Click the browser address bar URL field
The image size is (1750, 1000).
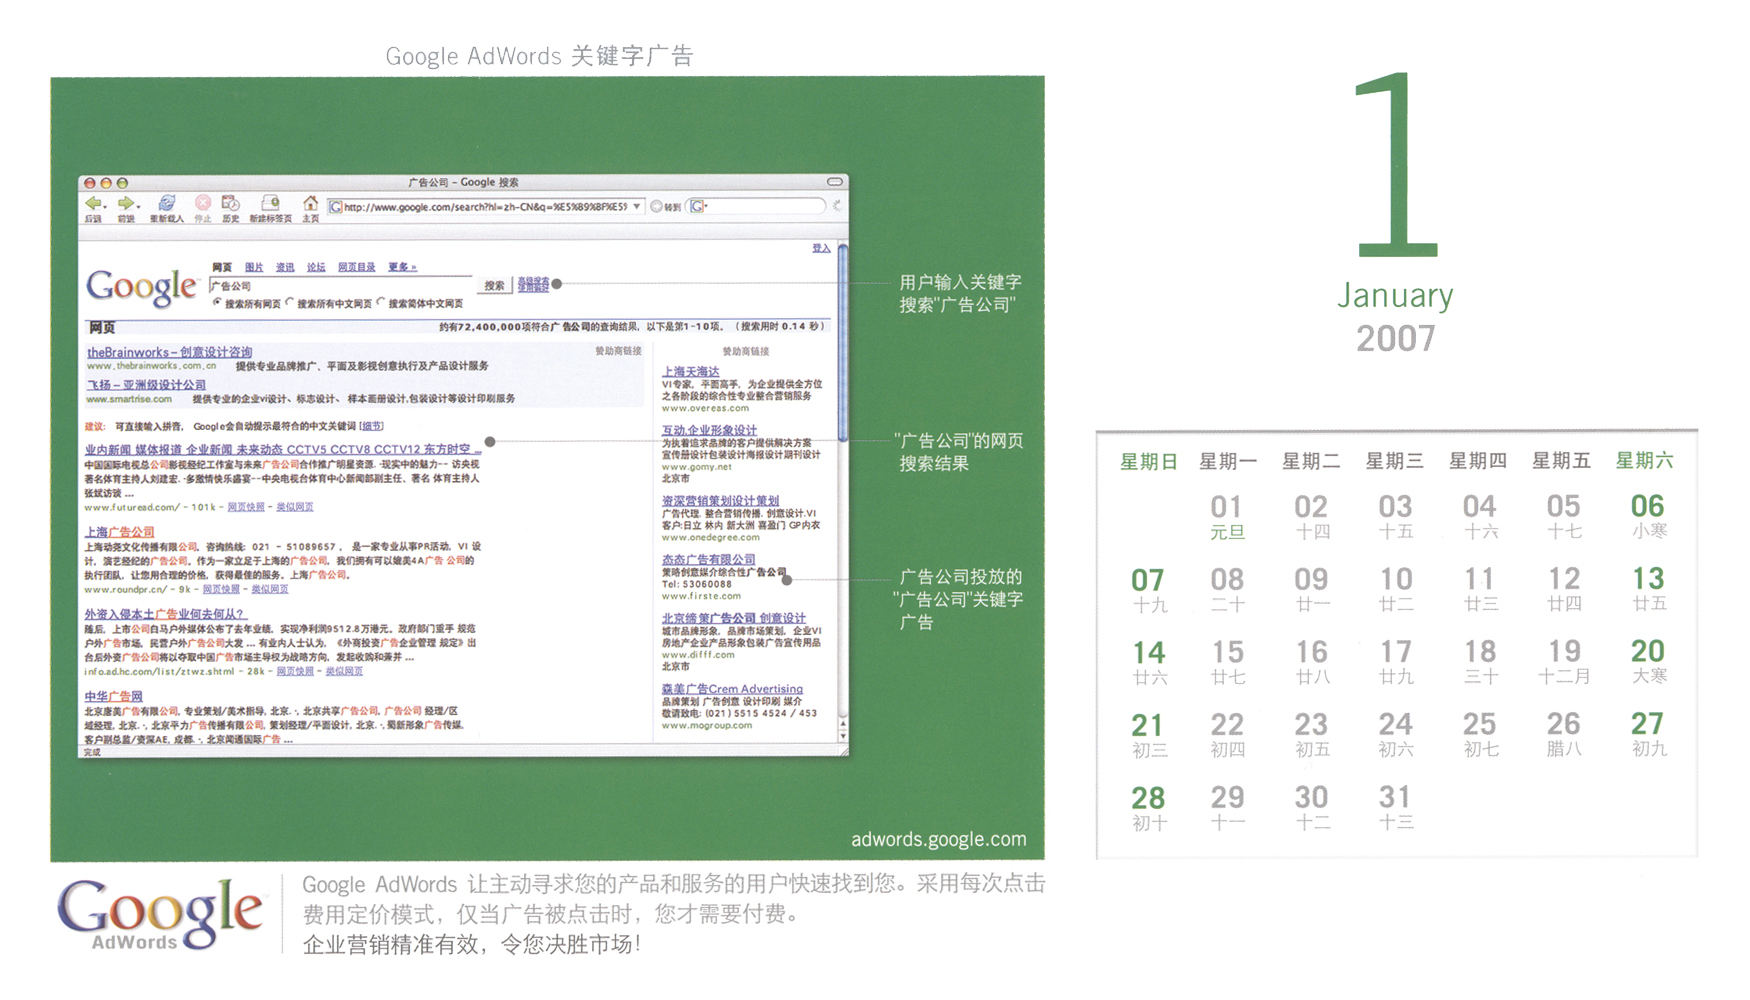click(486, 207)
